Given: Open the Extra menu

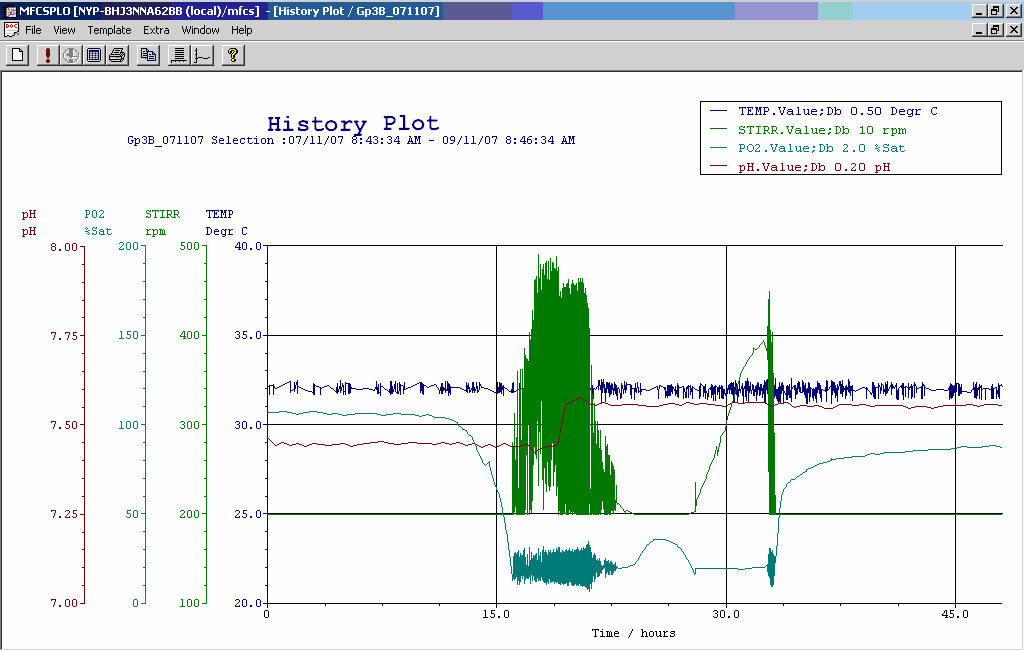Looking at the screenshot, I should click(156, 30).
